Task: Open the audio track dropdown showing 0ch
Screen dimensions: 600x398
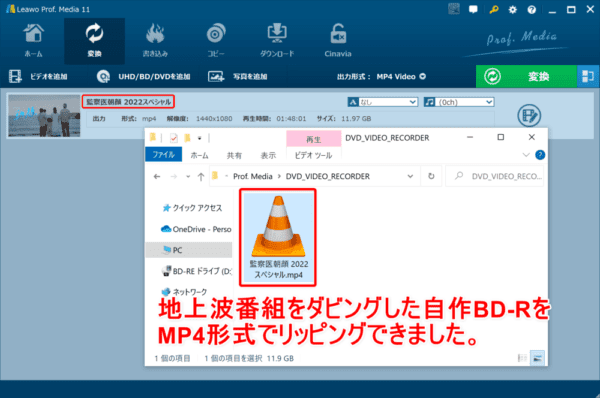Action: 459,102
